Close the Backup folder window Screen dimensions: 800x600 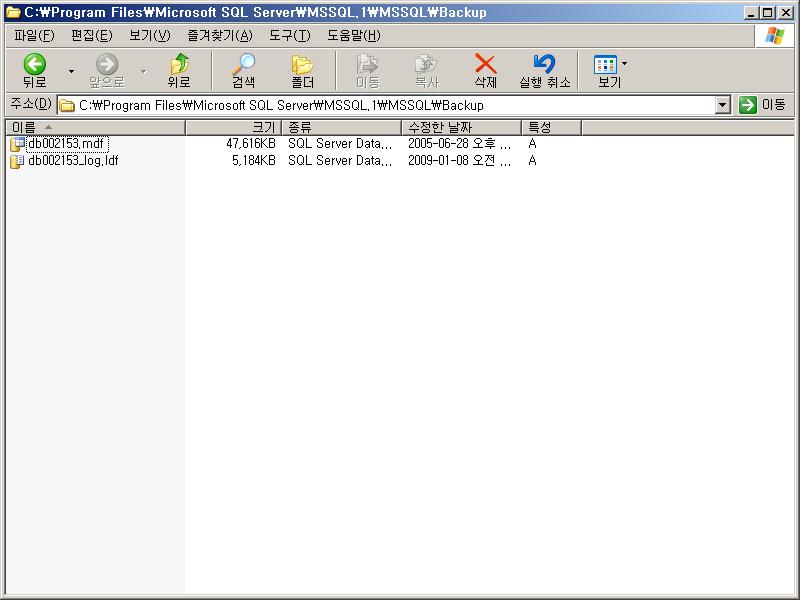click(786, 13)
